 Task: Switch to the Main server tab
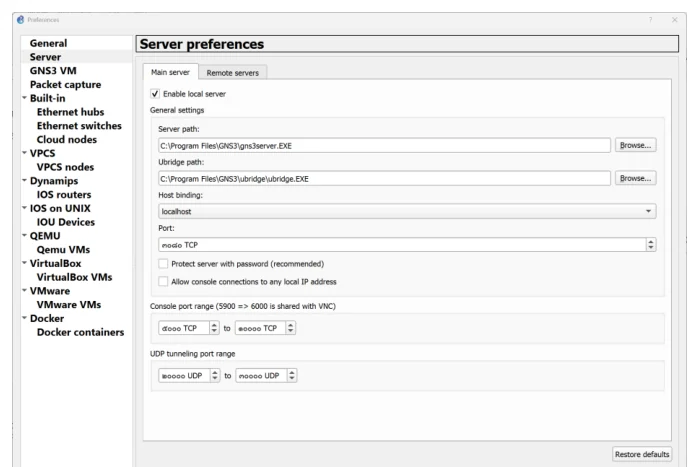[x=170, y=72]
